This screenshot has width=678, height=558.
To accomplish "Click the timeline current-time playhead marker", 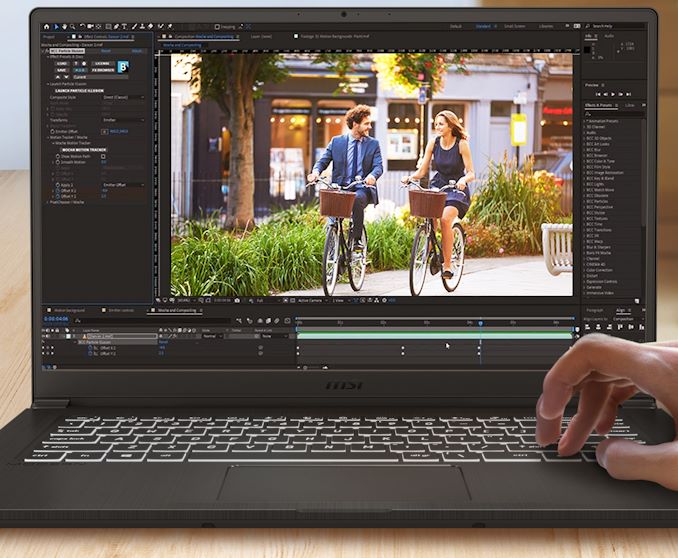I will (x=479, y=323).
